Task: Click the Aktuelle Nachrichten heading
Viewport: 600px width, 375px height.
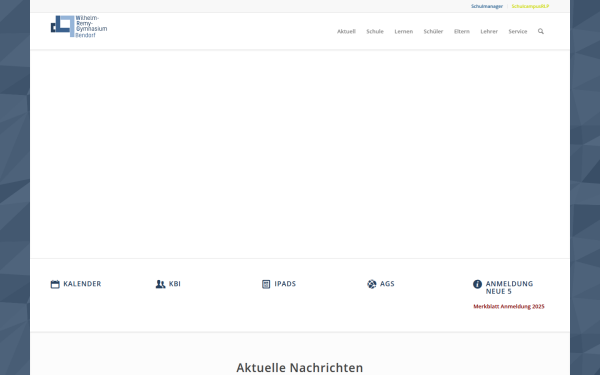Action: (x=300, y=367)
